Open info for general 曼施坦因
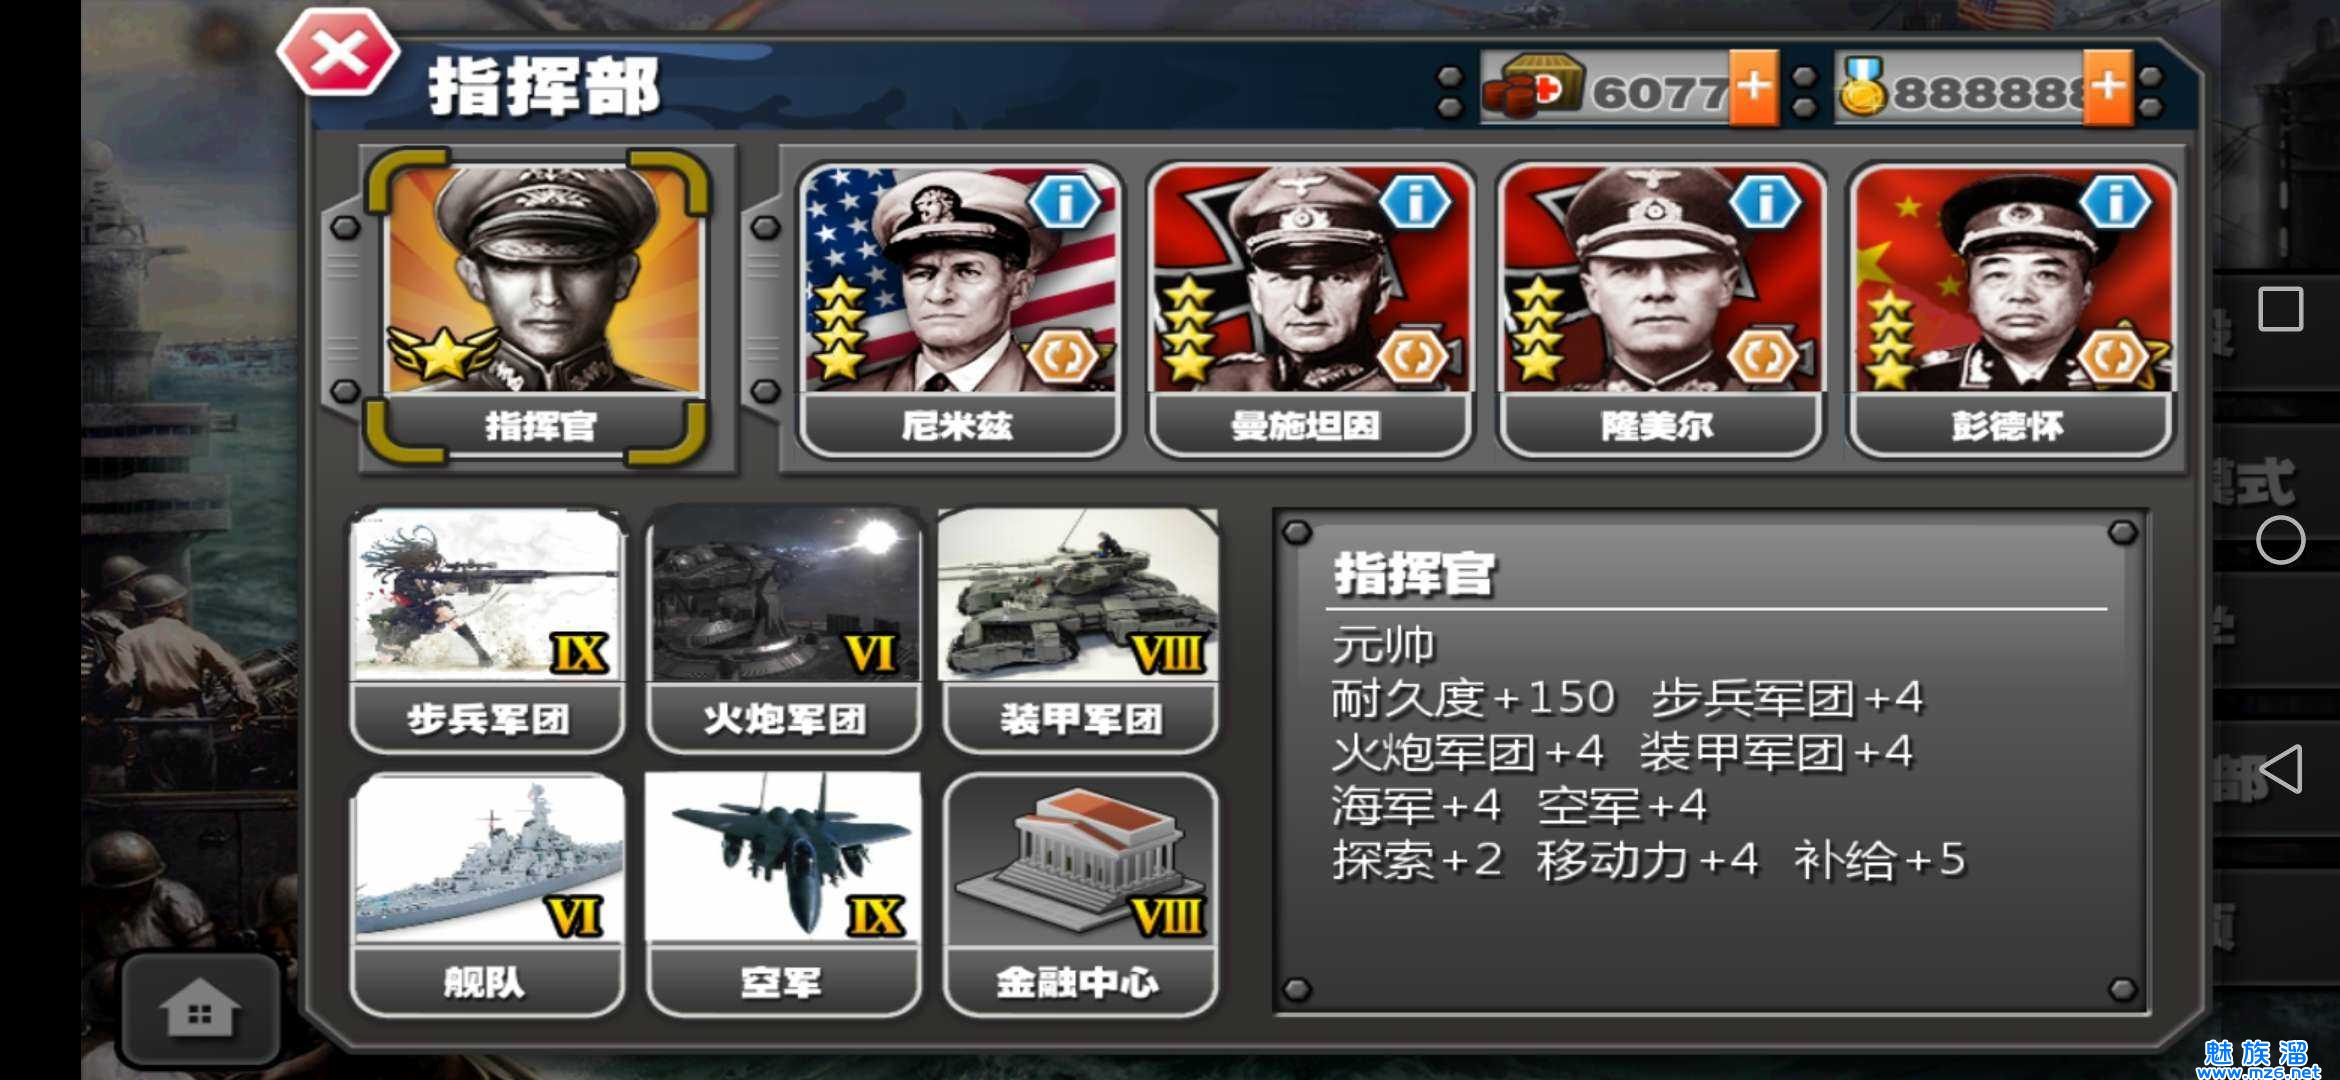Image resolution: width=2340 pixels, height=1080 pixels. (1414, 202)
